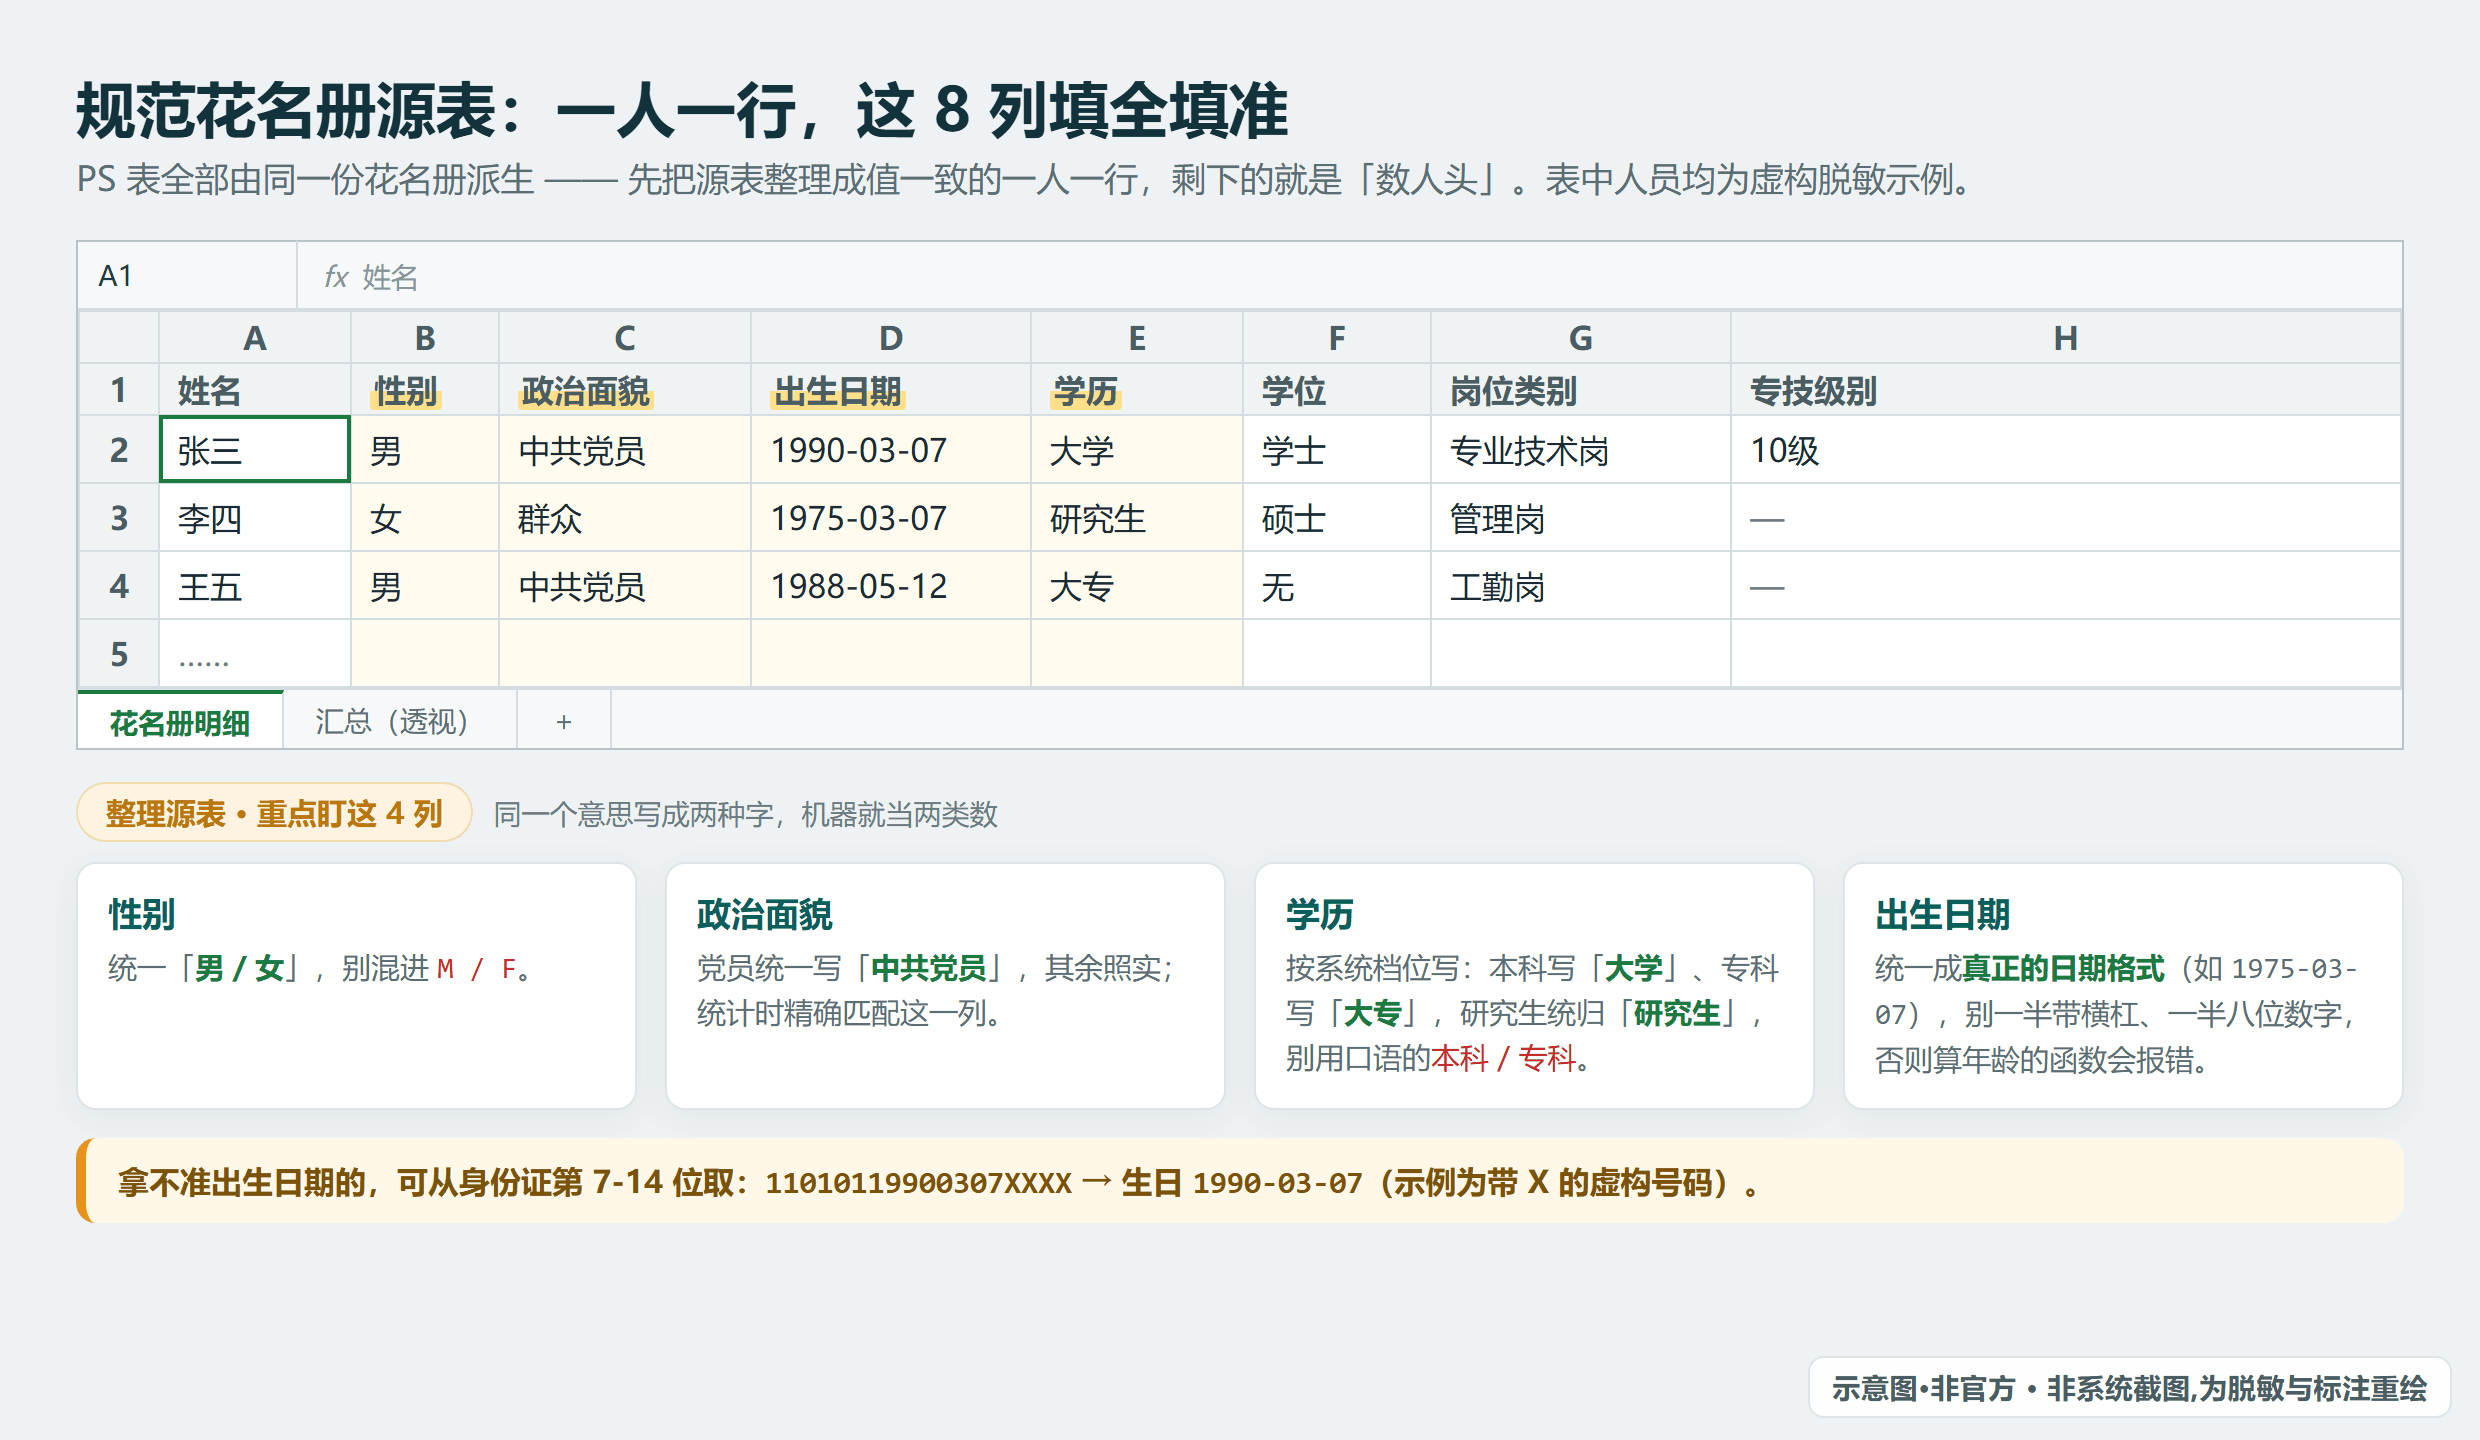Click the fx formula bar field
Image resolution: width=2480 pixels, height=1440 pixels.
click(x=1349, y=276)
